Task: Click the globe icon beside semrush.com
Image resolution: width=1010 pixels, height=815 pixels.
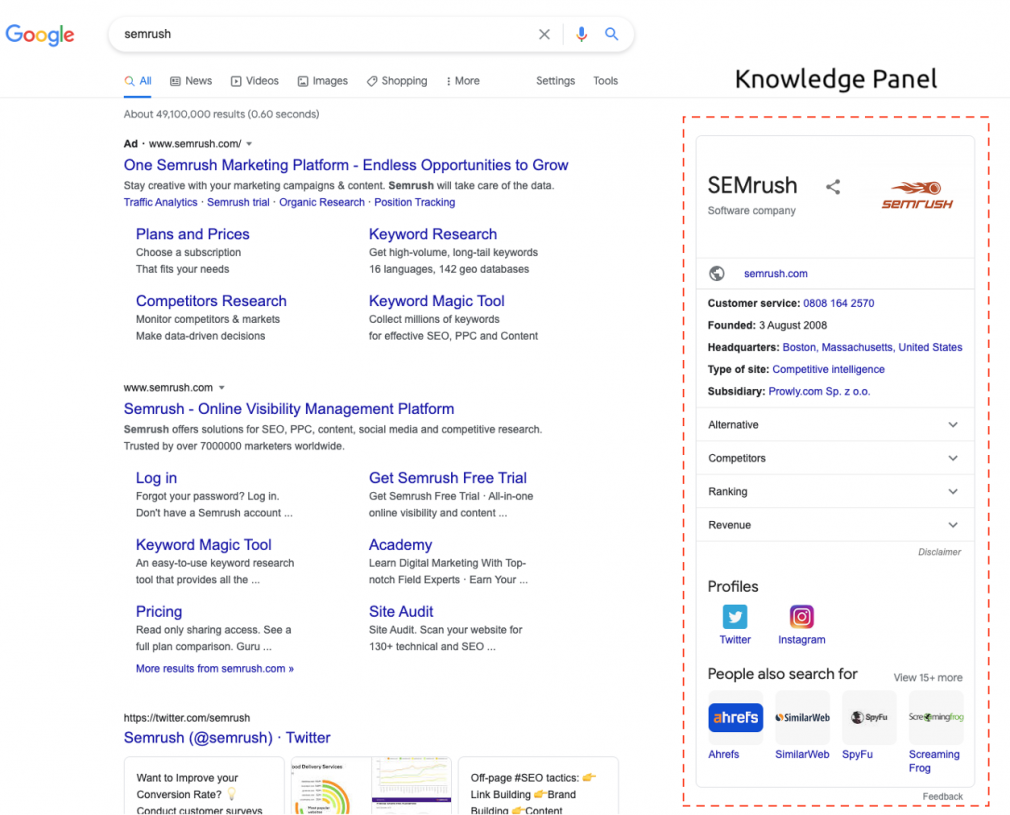Action: point(717,273)
